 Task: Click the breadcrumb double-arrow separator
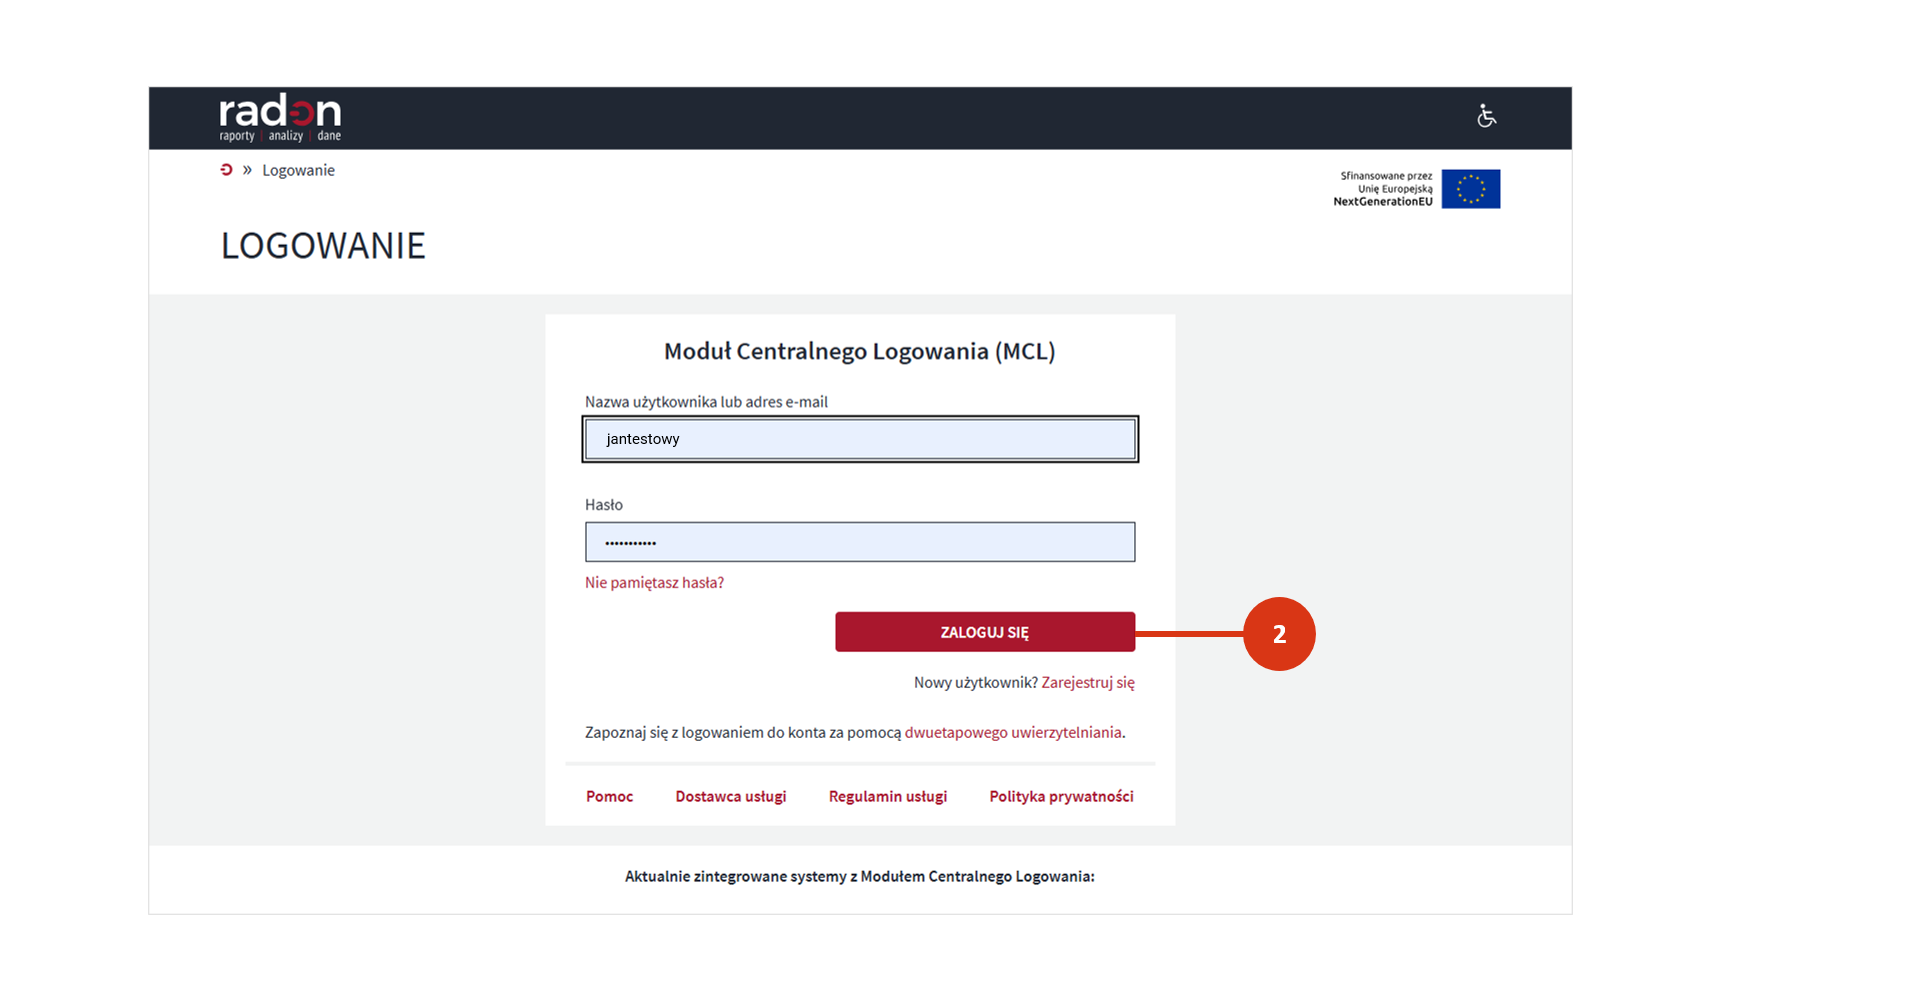click(247, 170)
